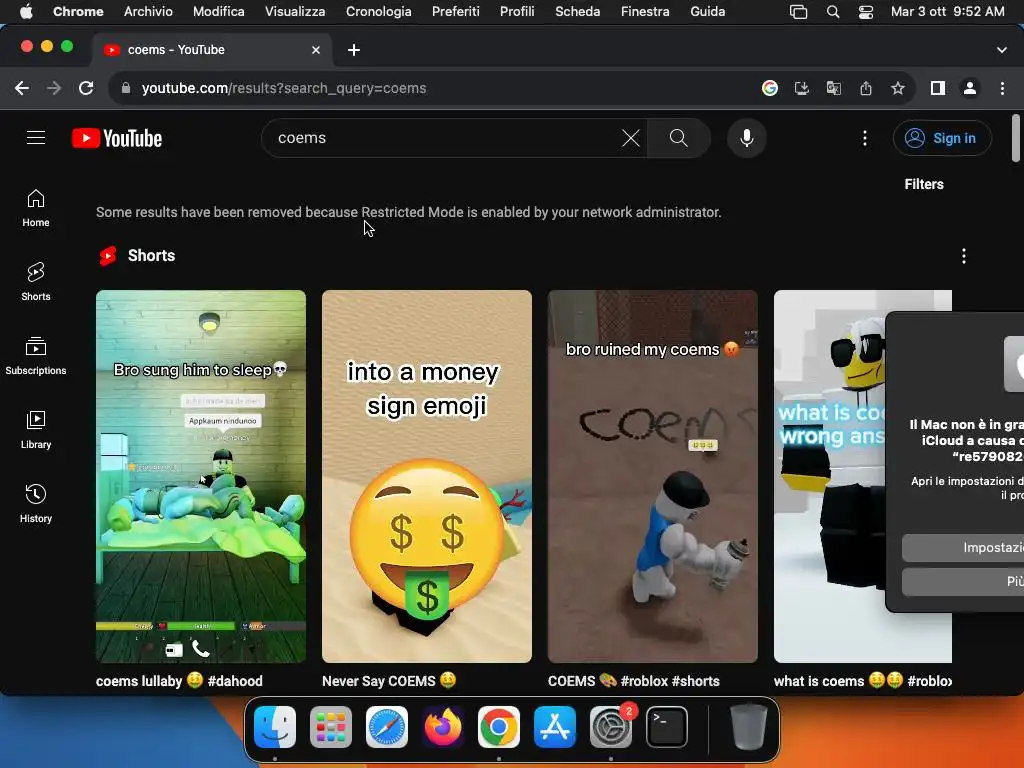
Task: Launch Safari from the Dock
Action: (387, 726)
